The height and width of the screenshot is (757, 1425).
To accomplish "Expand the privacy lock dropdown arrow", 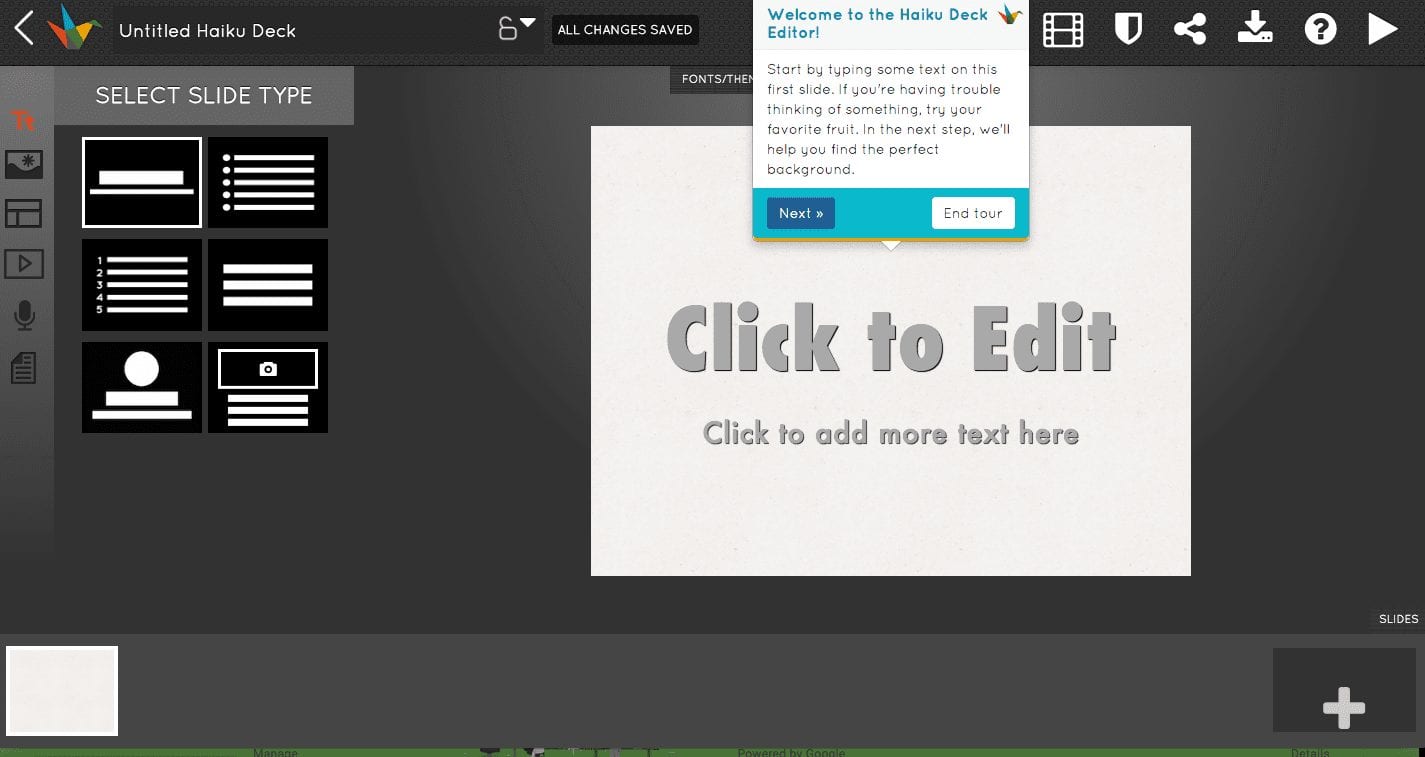I will point(528,23).
